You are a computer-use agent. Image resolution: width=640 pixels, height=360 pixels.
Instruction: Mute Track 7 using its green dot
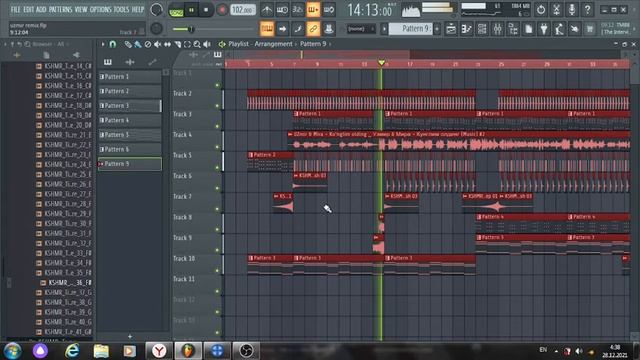point(218,209)
